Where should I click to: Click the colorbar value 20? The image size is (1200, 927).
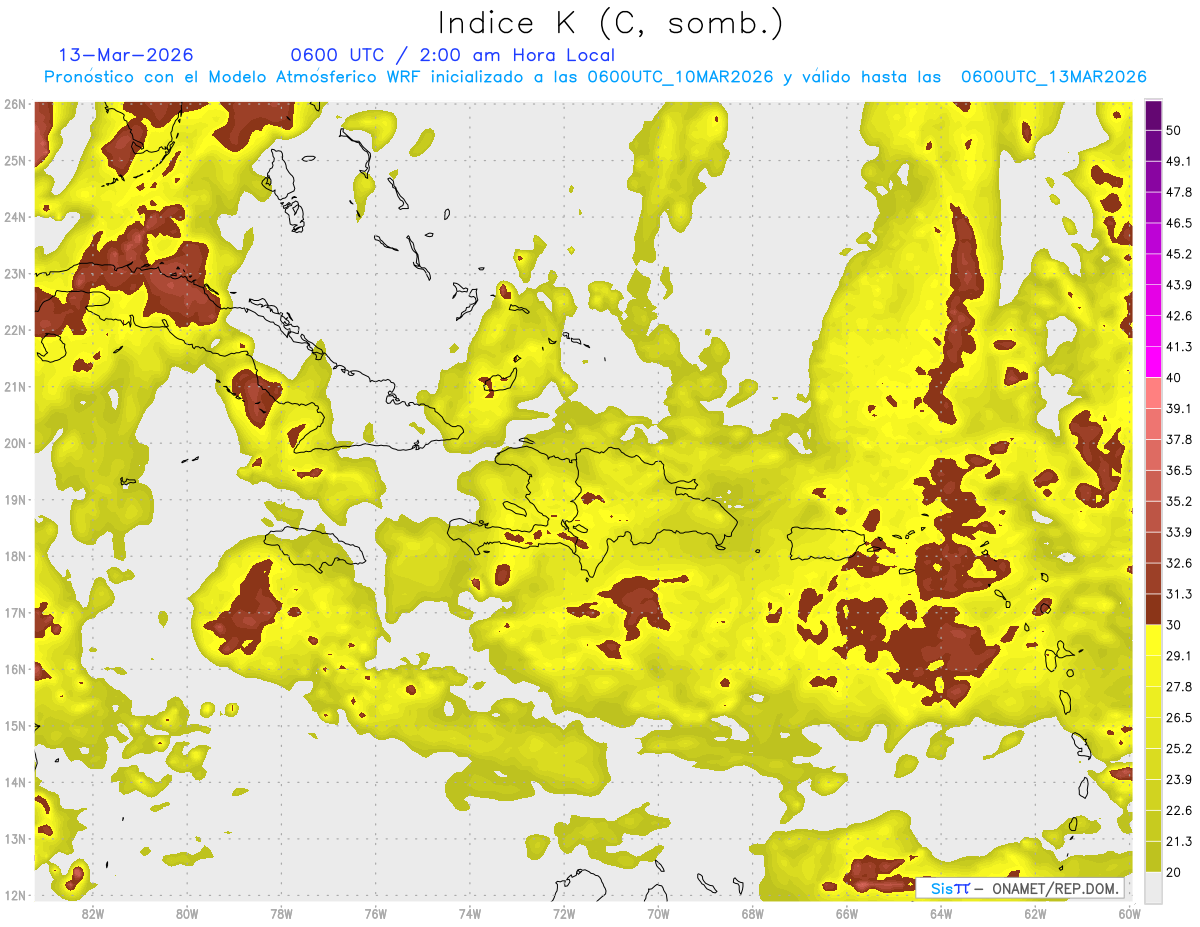tap(1174, 873)
